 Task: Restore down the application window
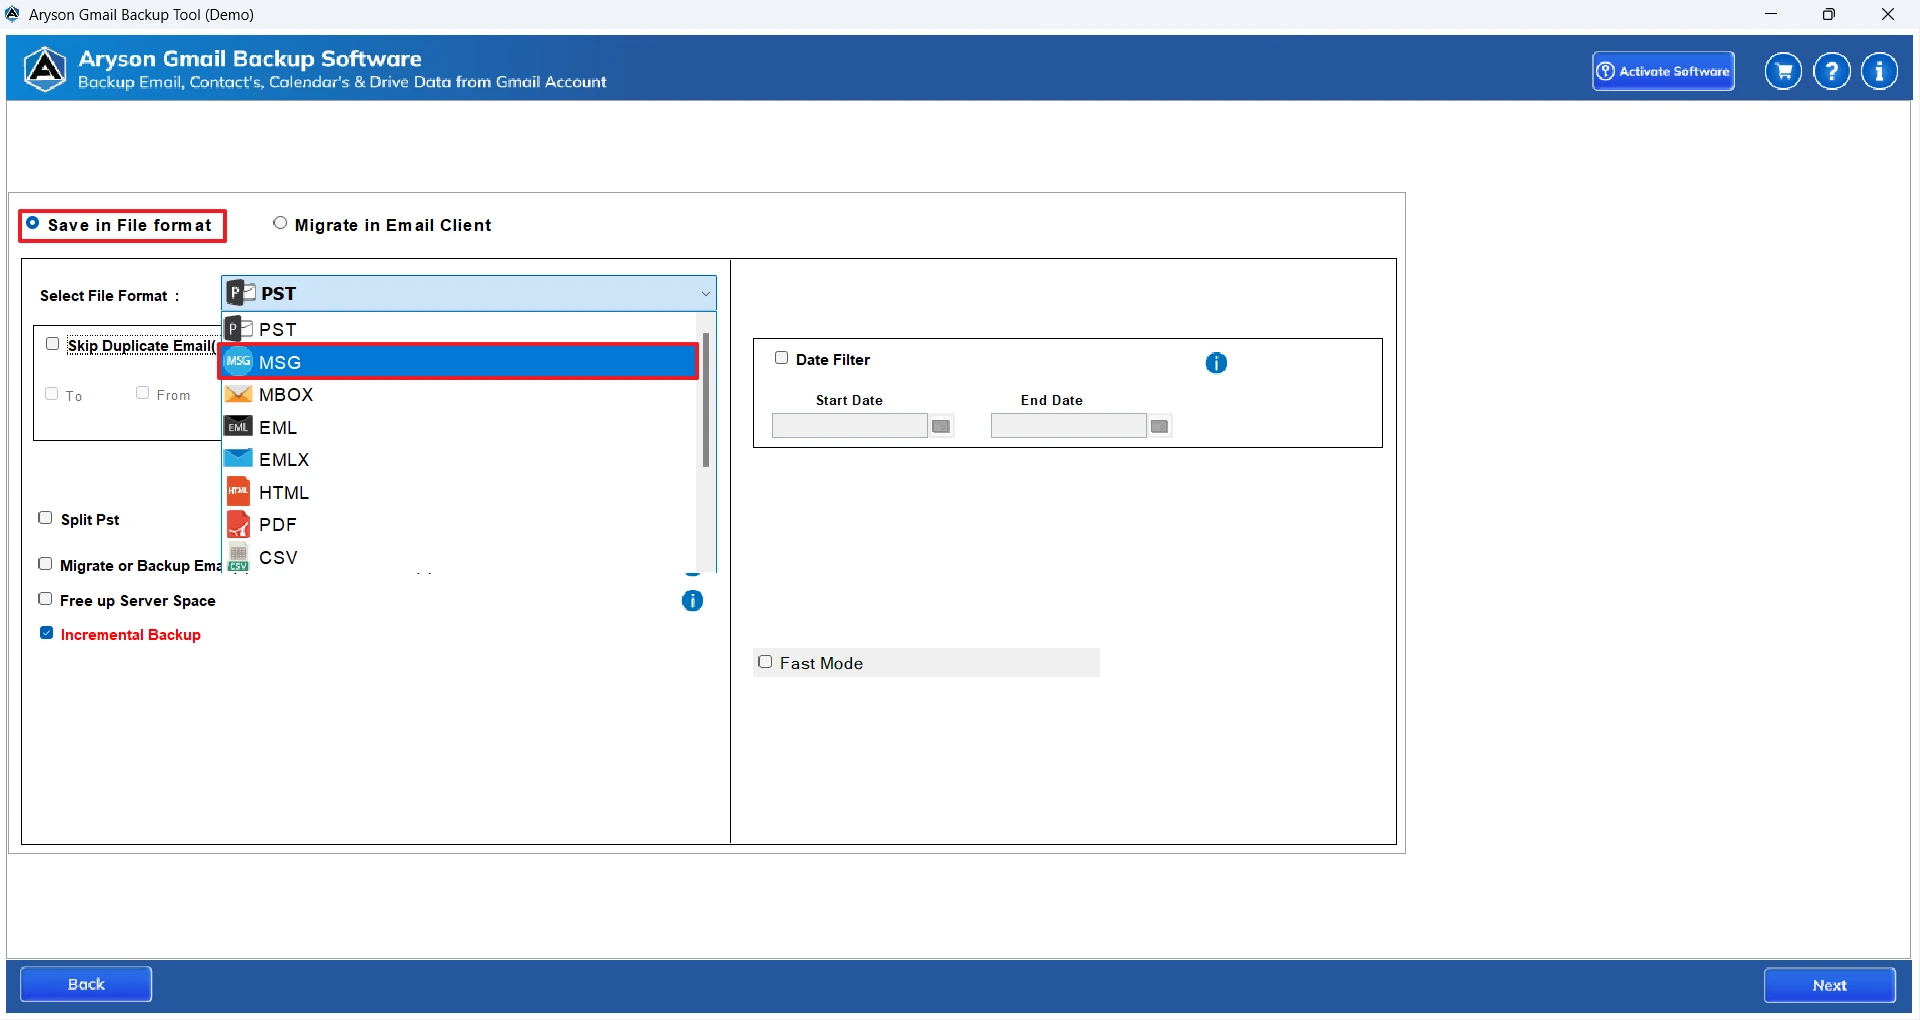pyautogui.click(x=1829, y=14)
